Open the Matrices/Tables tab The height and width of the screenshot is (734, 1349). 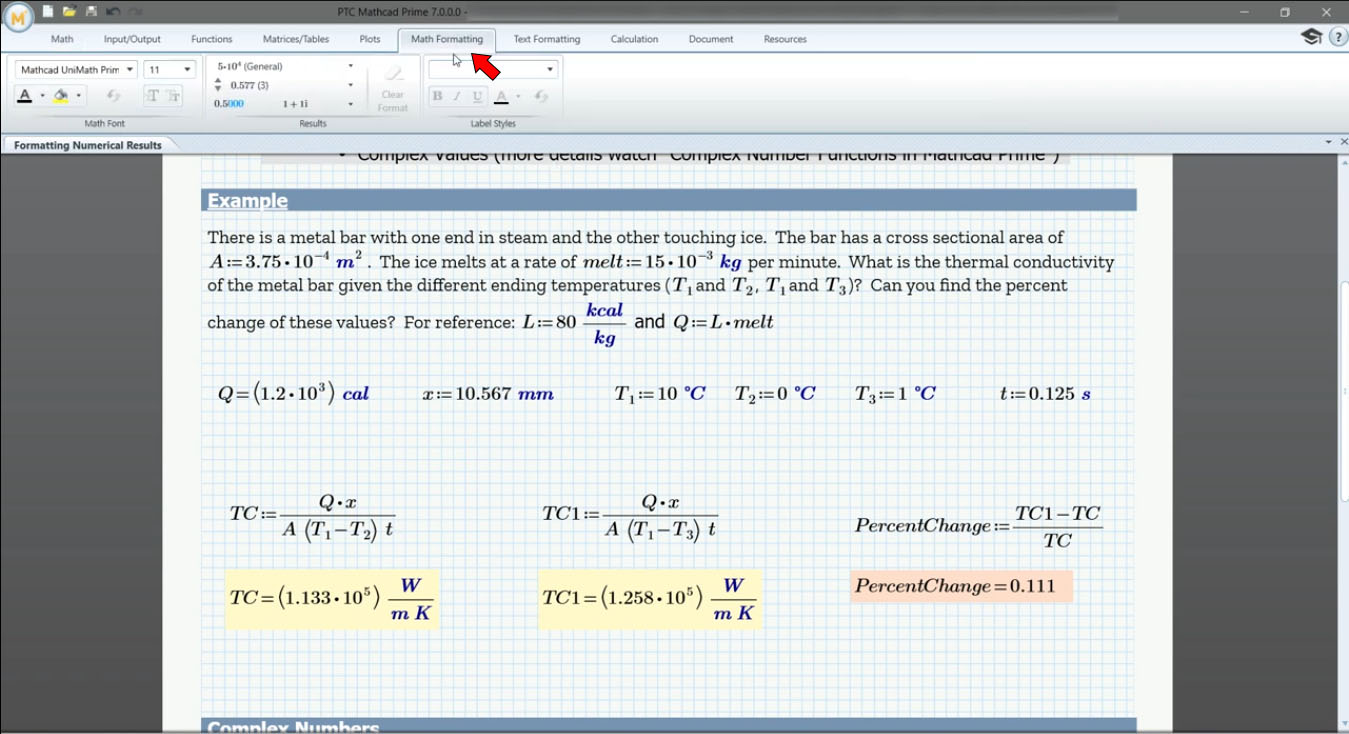pyautogui.click(x=296, y=39)
